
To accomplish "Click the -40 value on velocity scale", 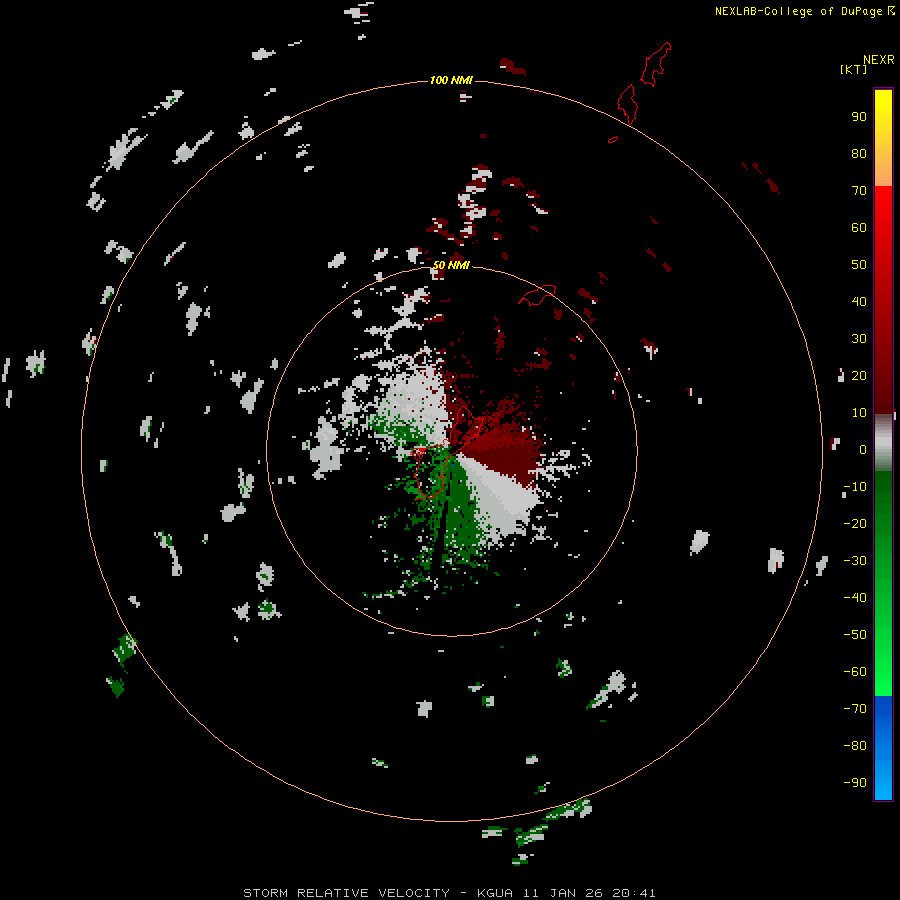I will click(x=855, y=598).
